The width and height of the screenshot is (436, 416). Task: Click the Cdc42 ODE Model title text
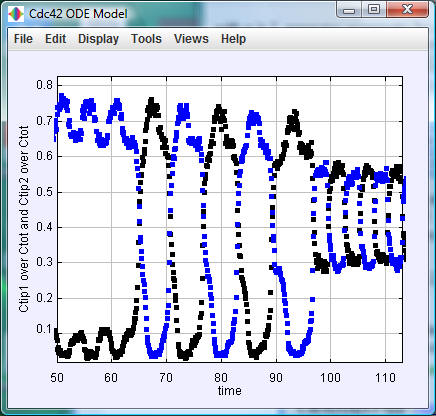[78, 14]
